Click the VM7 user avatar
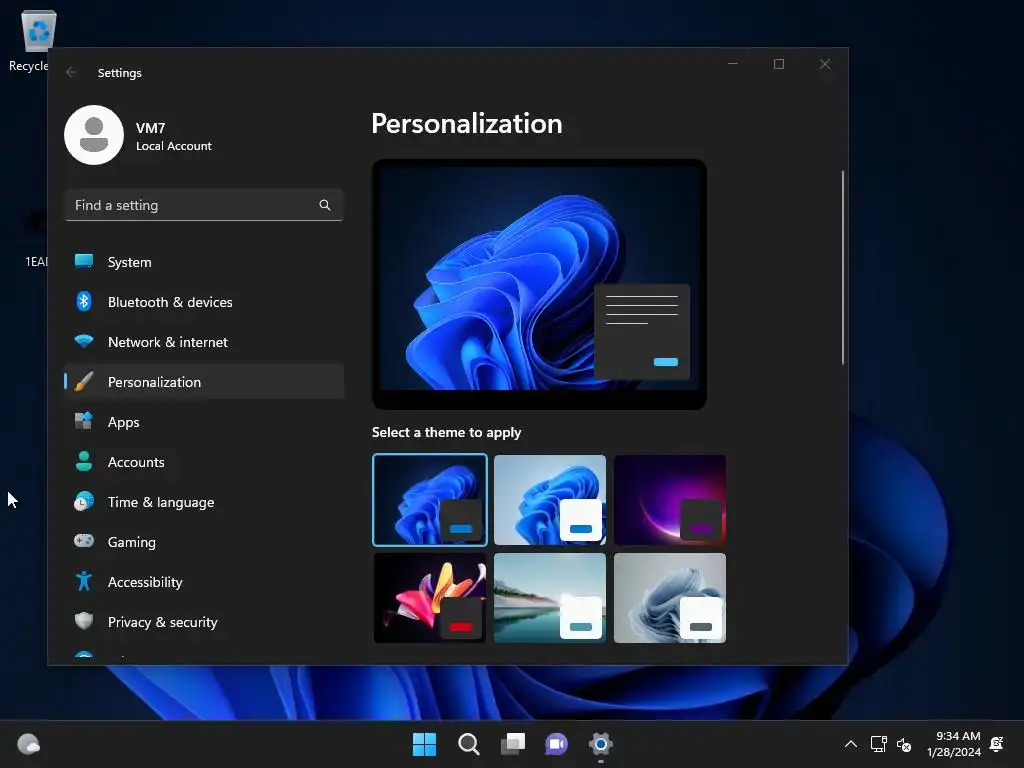Image resolution: width=1024 pixels, height=768 pixels. [x=94, y=135]
